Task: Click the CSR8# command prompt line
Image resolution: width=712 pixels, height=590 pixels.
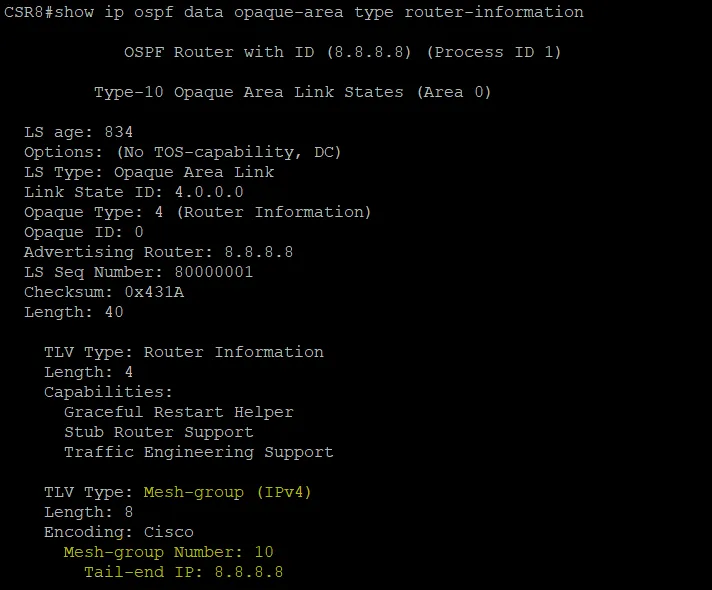Action: (294, 12)
